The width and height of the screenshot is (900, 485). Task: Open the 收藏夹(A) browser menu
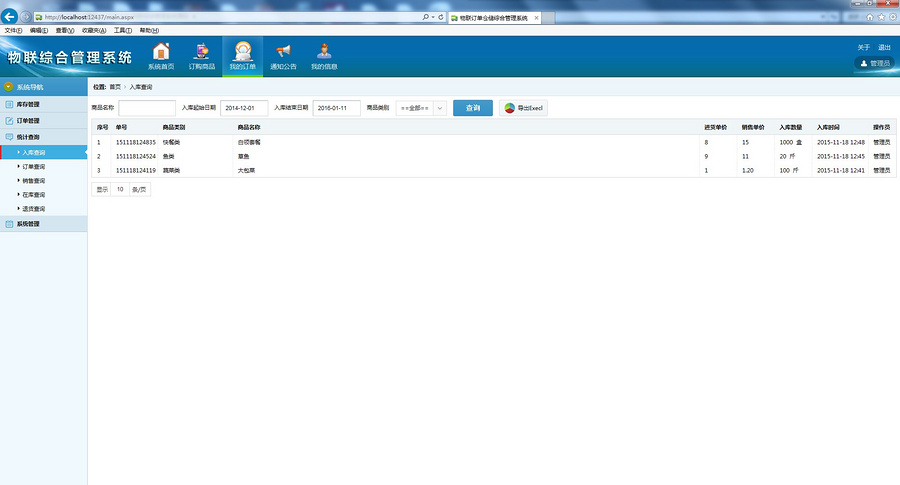94,30
